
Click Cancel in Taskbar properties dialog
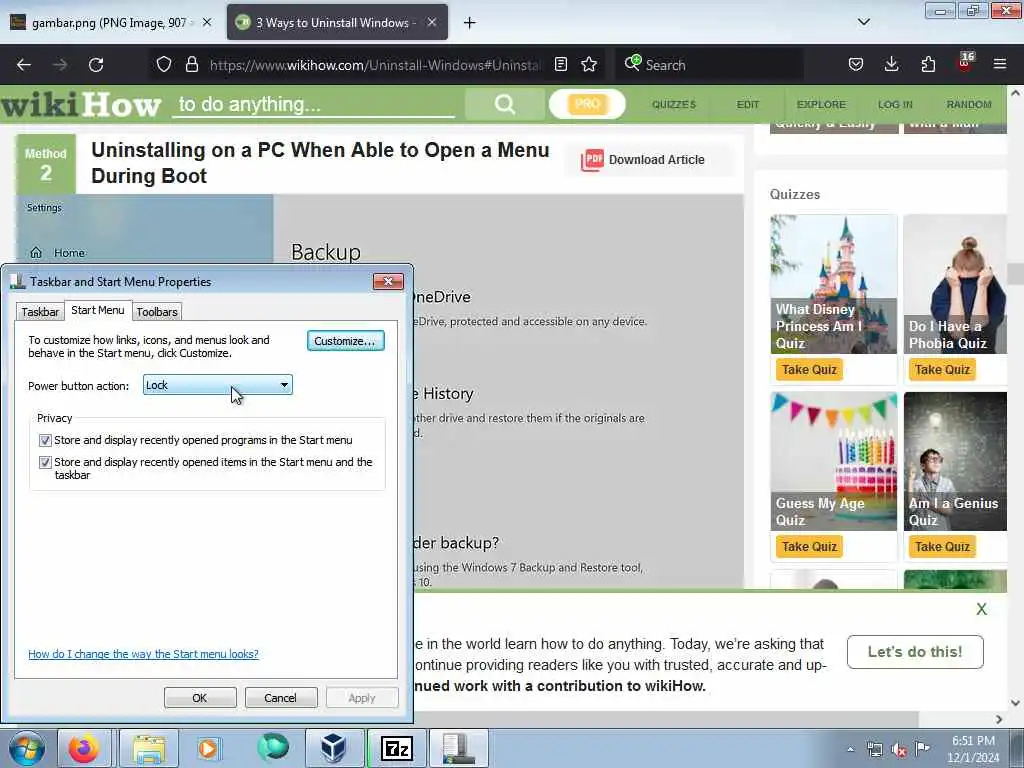tap(281, 697)
